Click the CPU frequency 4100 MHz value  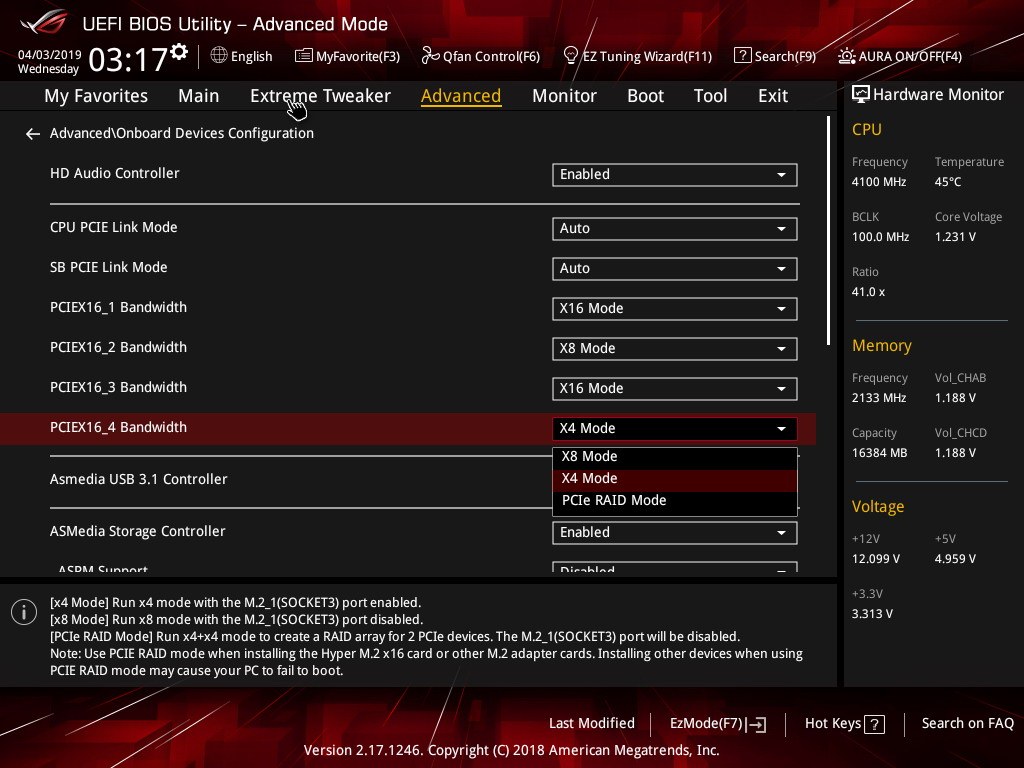pyautogui.click(x=878, y=182)
